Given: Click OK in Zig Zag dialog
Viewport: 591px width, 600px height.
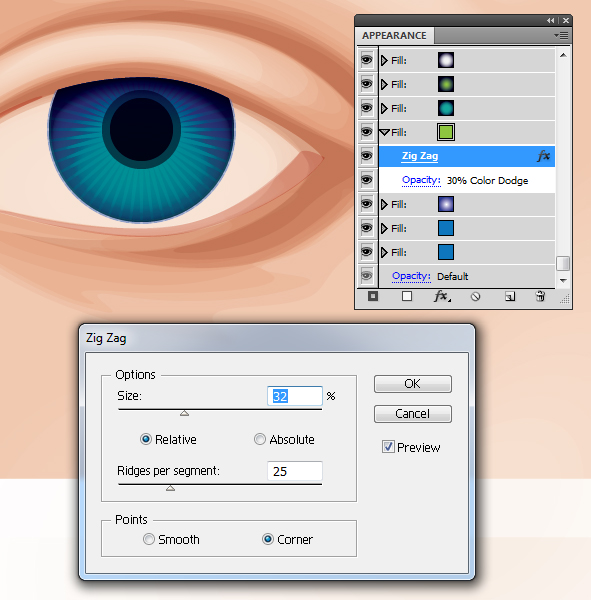Looking at the screenshot, I should click(x=413, y=384).
